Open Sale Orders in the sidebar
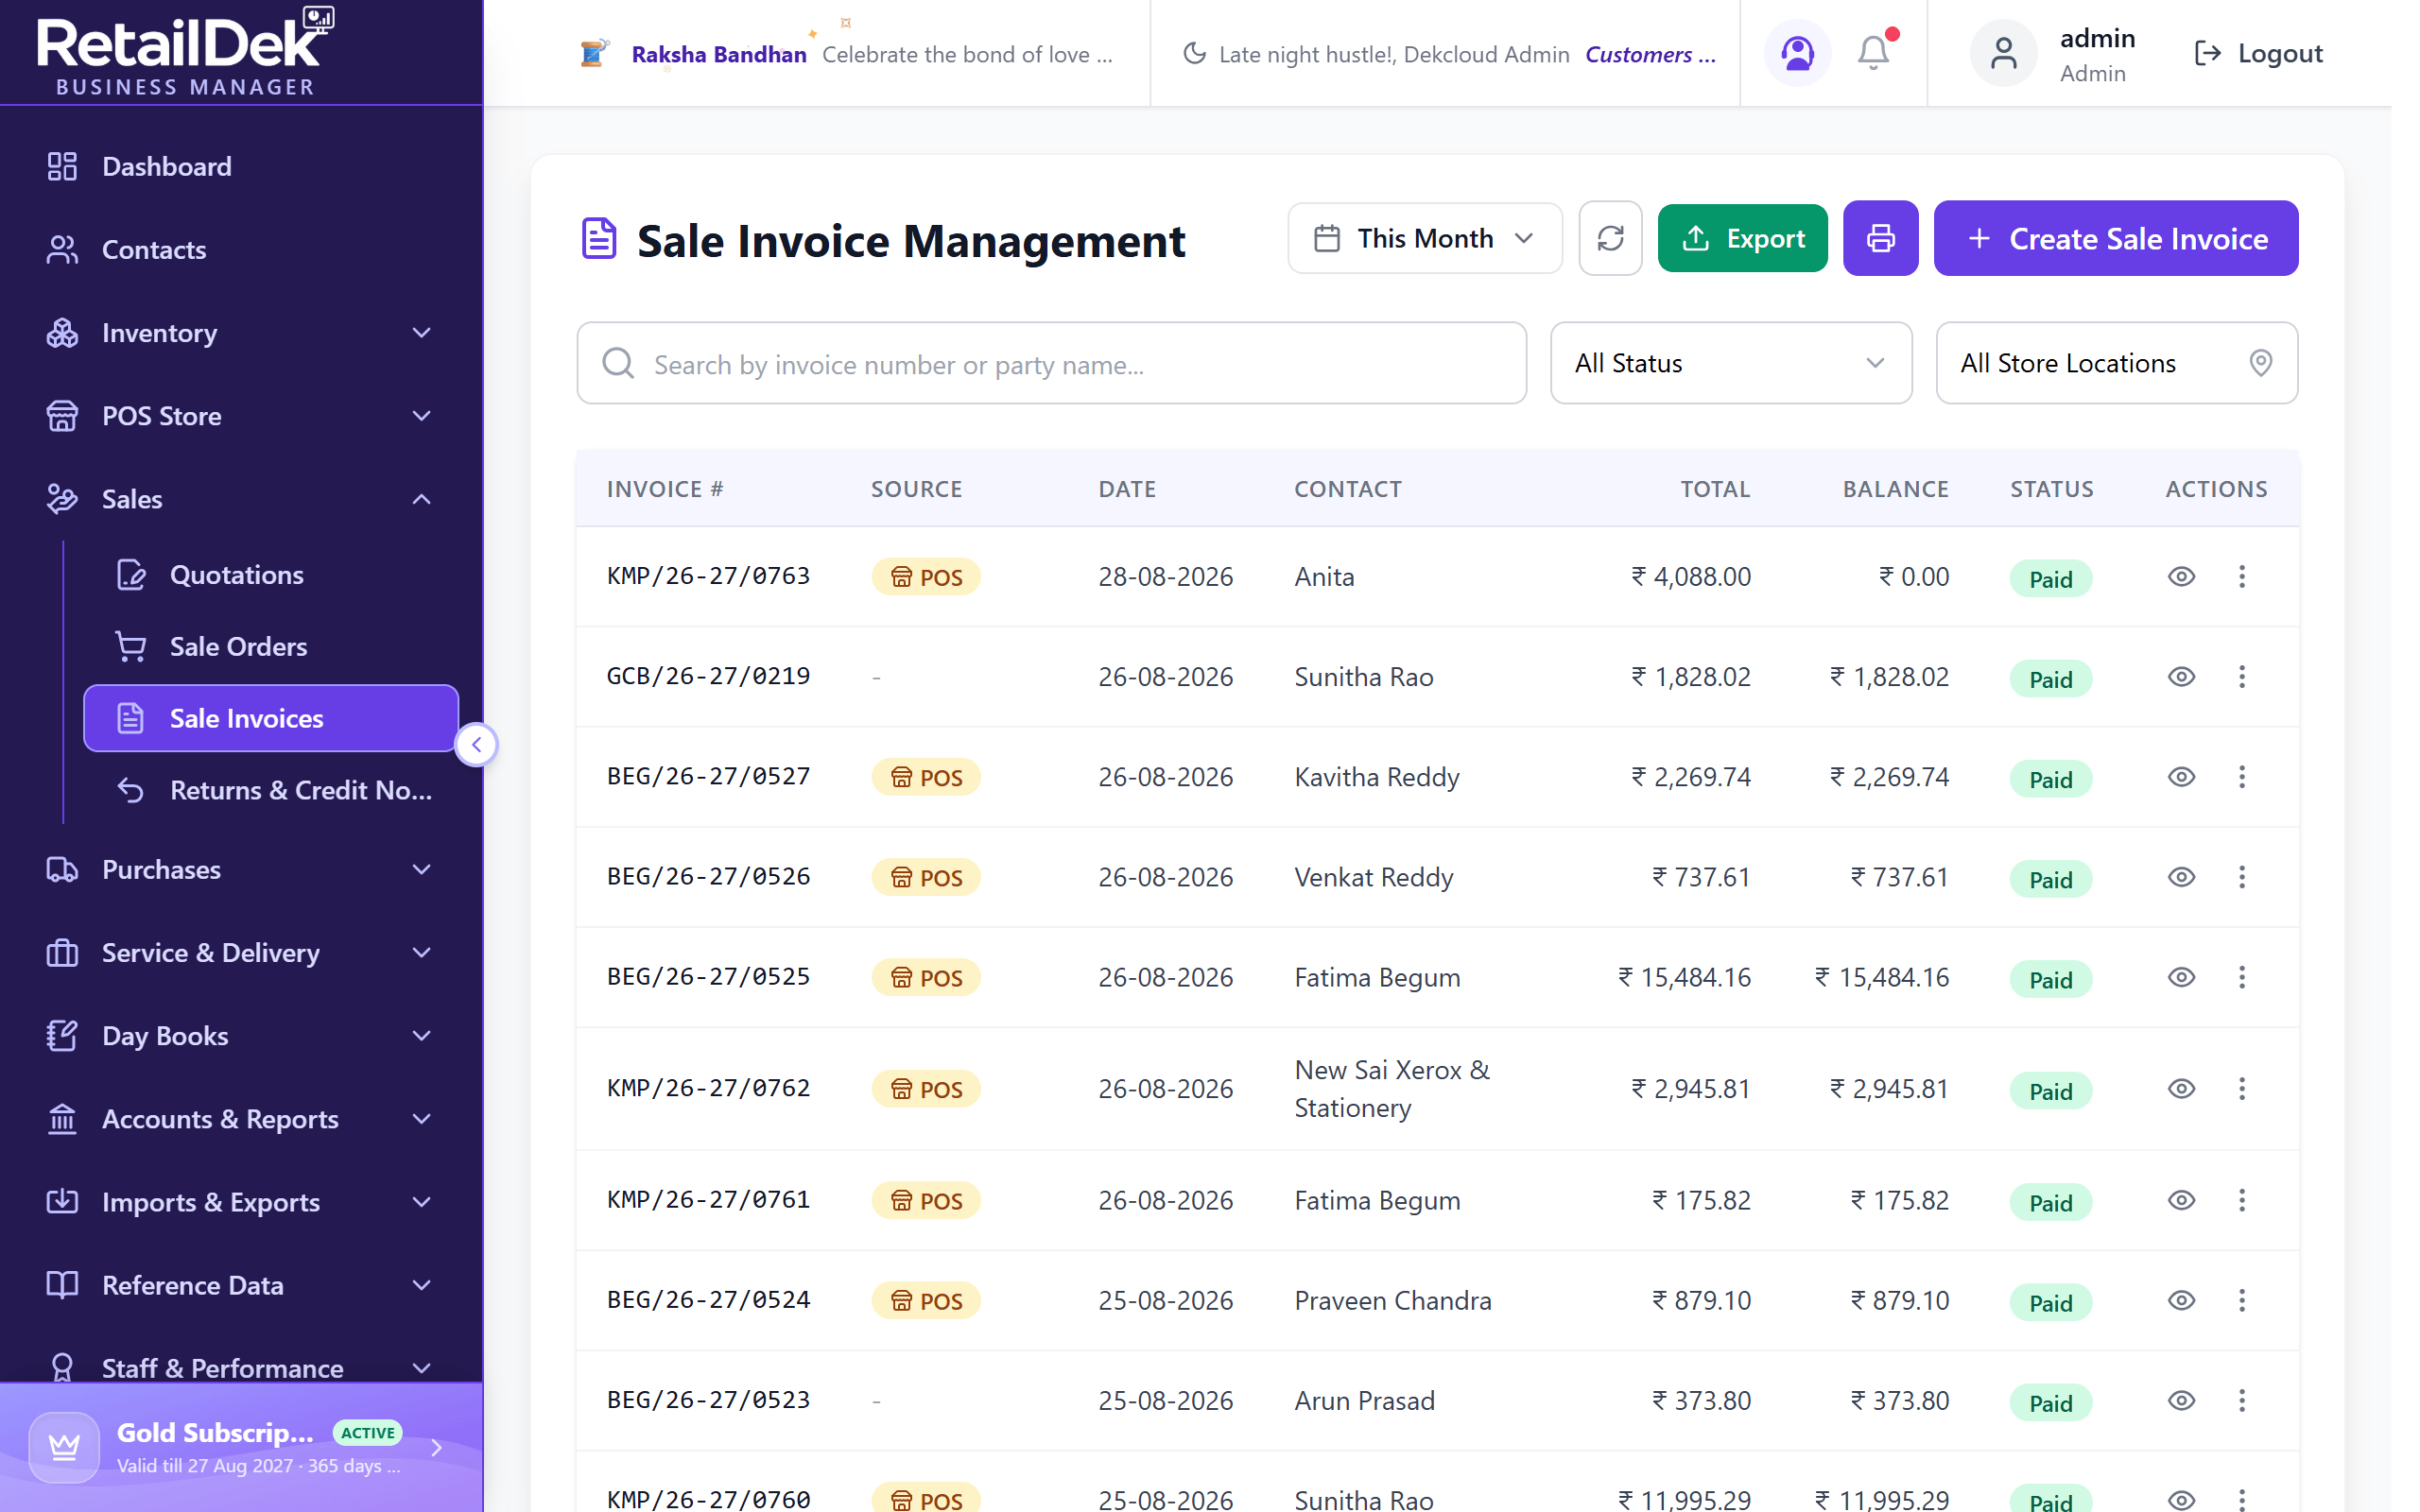 [270, 647]
